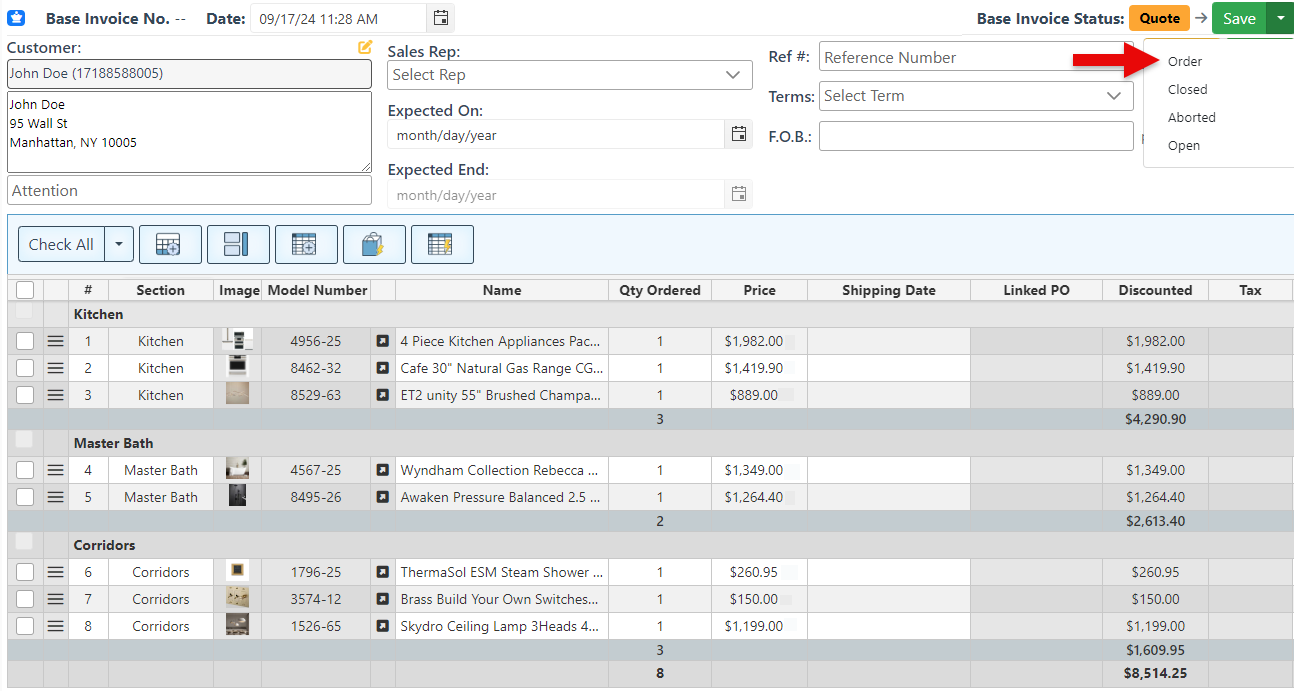Click the customer edit pencil icon
This screenshot has height=691, width=1294.
coord(365,47)
